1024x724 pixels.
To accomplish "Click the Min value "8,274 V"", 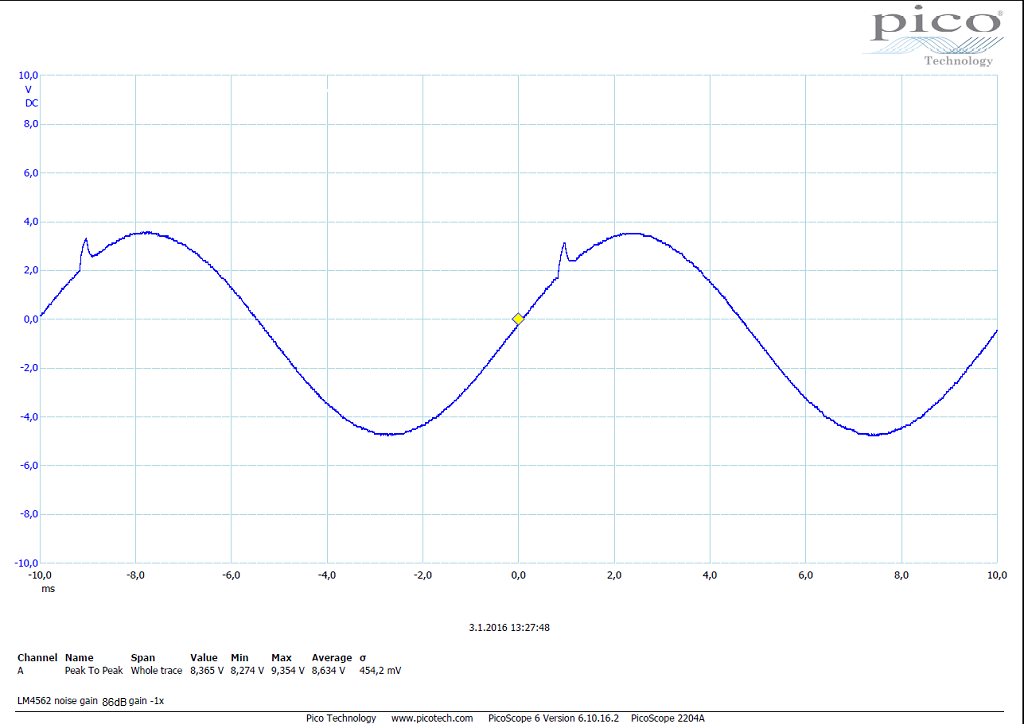I will click(x=248, y=670).
